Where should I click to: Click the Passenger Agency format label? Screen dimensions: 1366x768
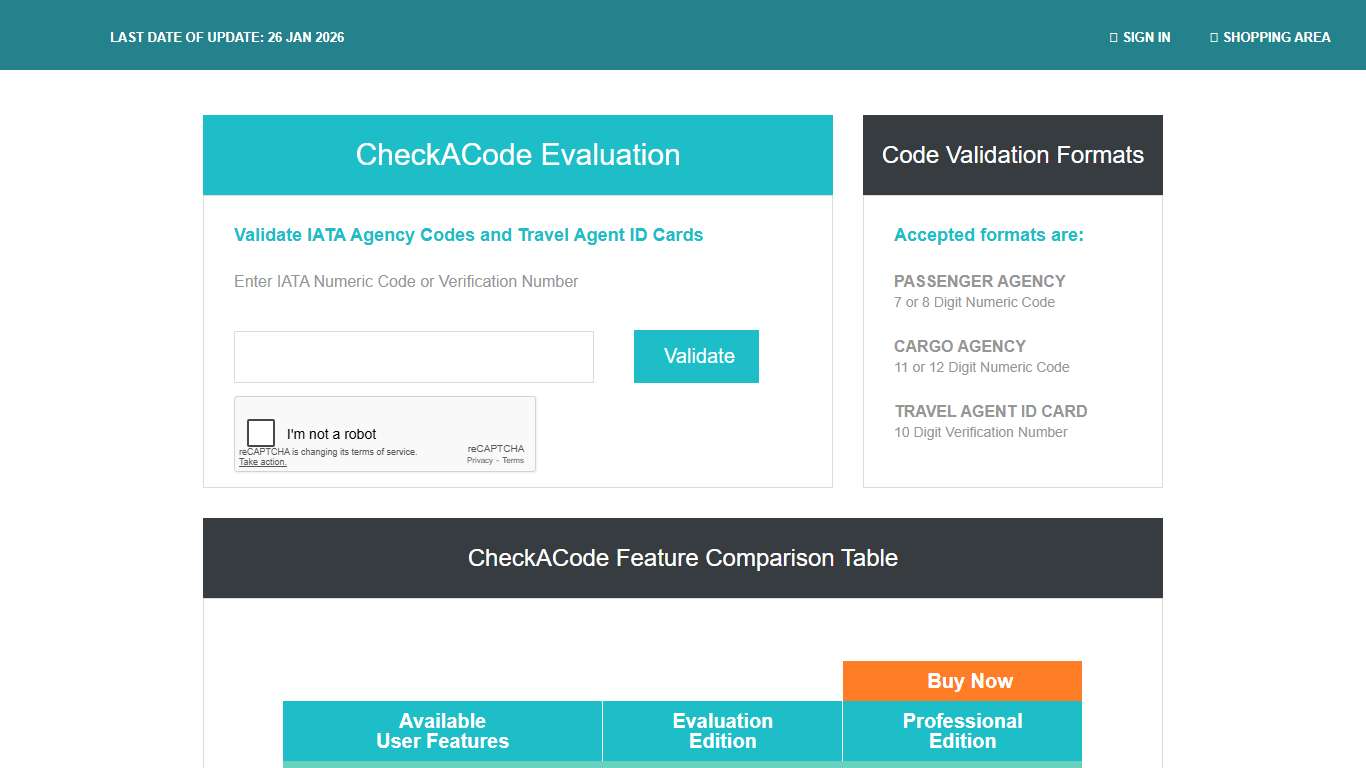pos(979,281)
